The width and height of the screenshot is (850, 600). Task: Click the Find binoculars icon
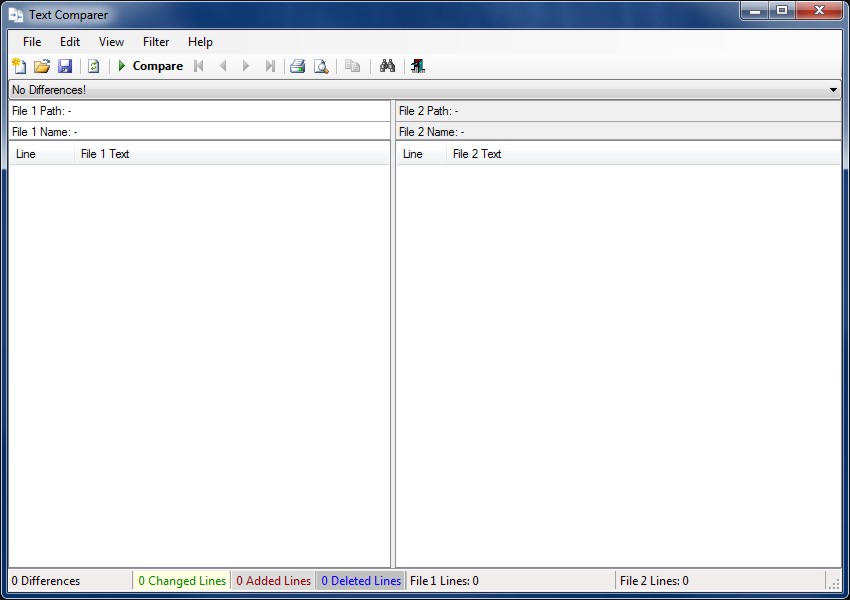point(388,66)
